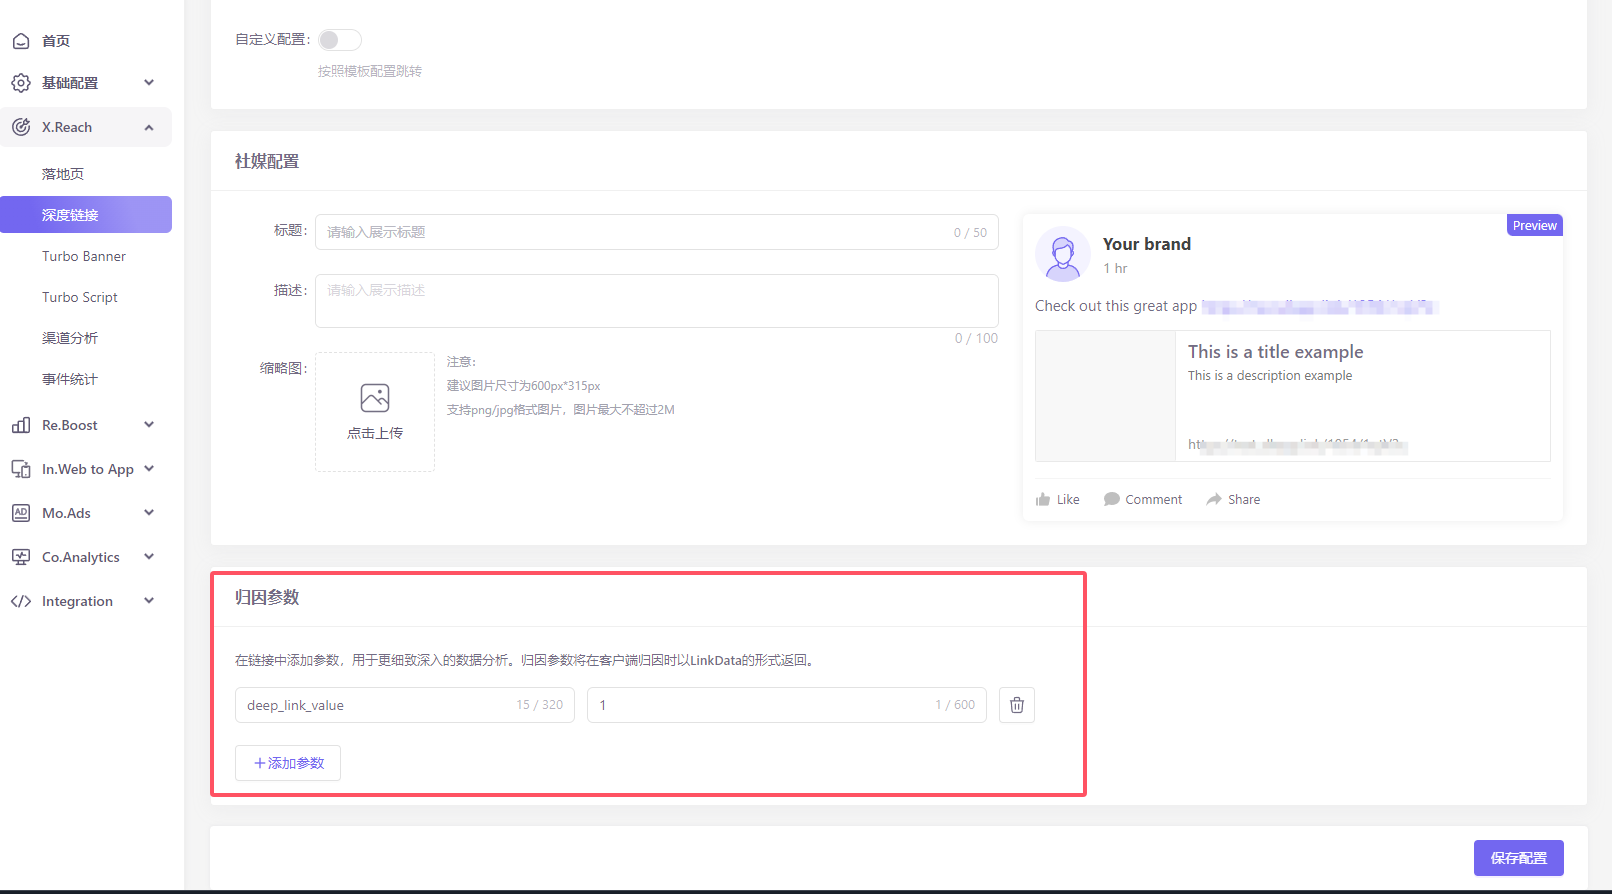Screen dimensions: 1612x894
Task: Click the image upload icon for thumbnail
Action: [375, 399]
